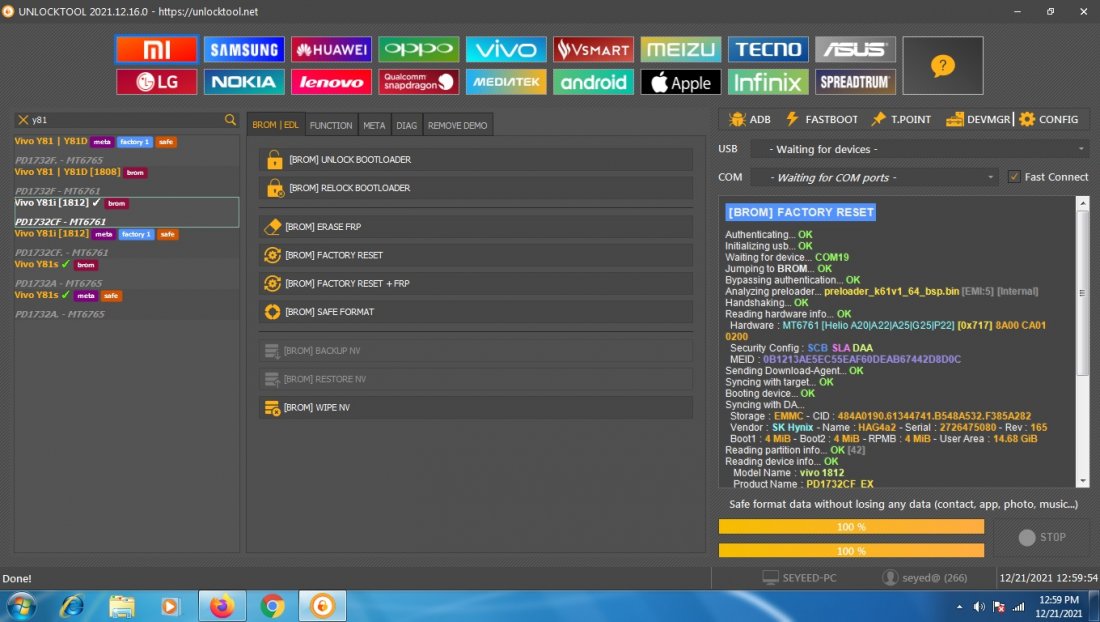Viewport: 1100px width, 622px height.
Task: Open the Windows Start menu
Action: (21, 605)
